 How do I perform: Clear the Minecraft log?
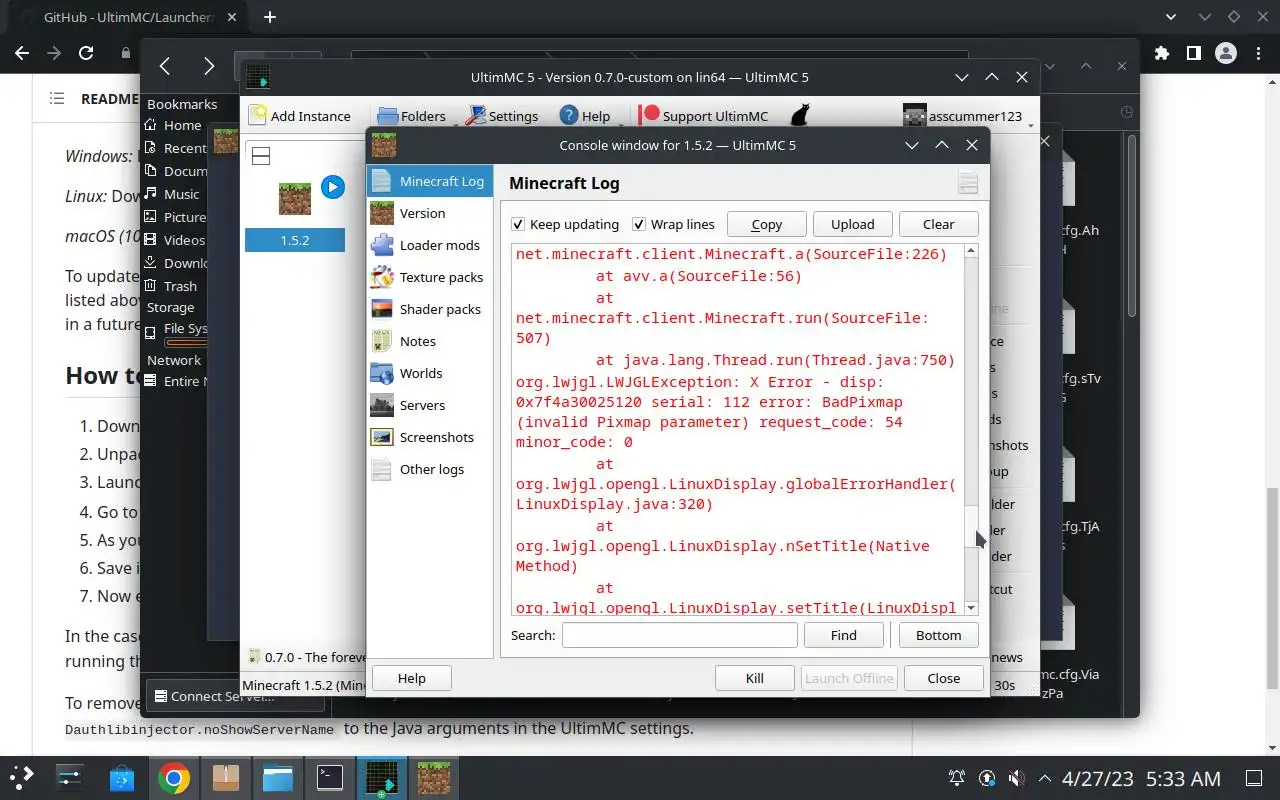tap(938, 224)
